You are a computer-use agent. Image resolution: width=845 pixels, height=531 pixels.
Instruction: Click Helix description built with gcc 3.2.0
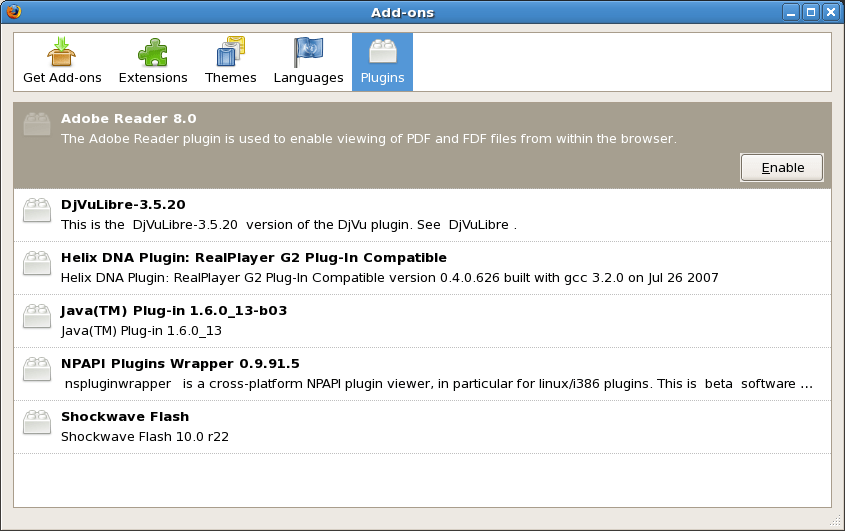pos(390,278)
